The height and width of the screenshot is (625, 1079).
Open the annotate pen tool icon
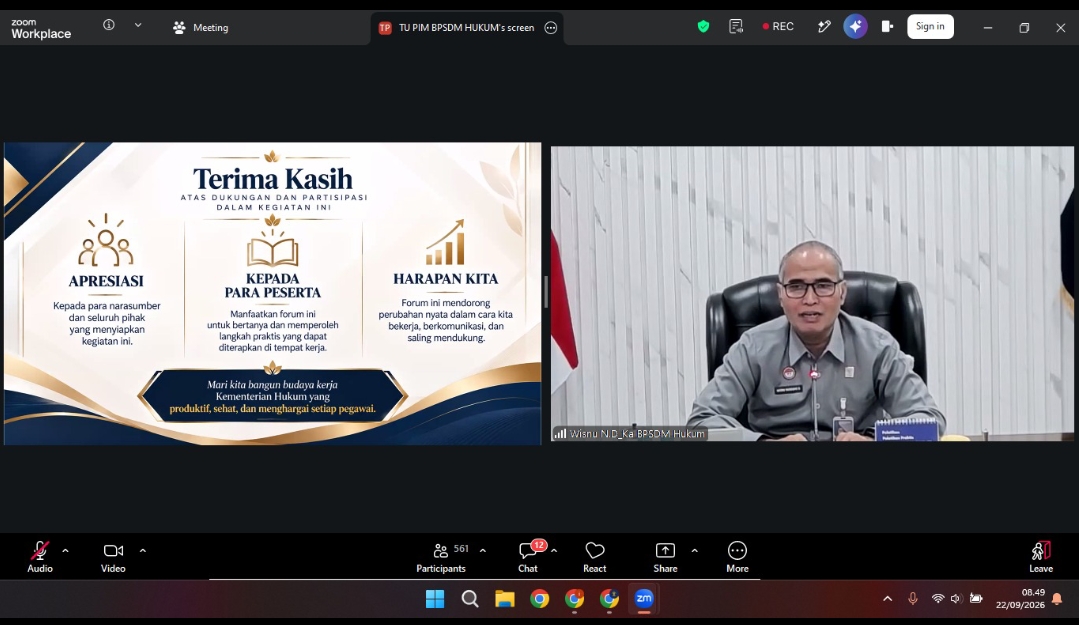824,26
